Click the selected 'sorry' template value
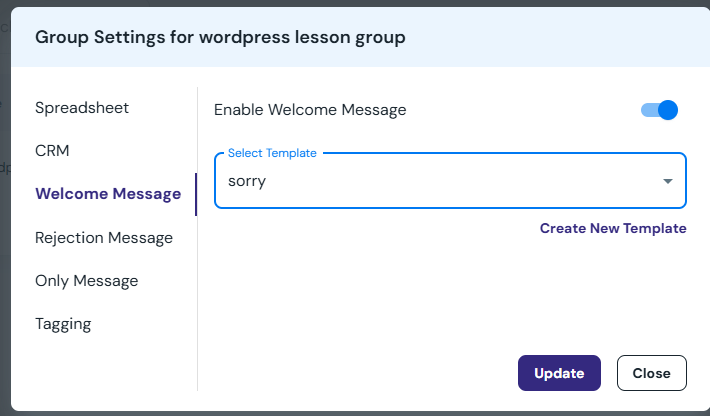Screen dimensions: 710x416 247,181
